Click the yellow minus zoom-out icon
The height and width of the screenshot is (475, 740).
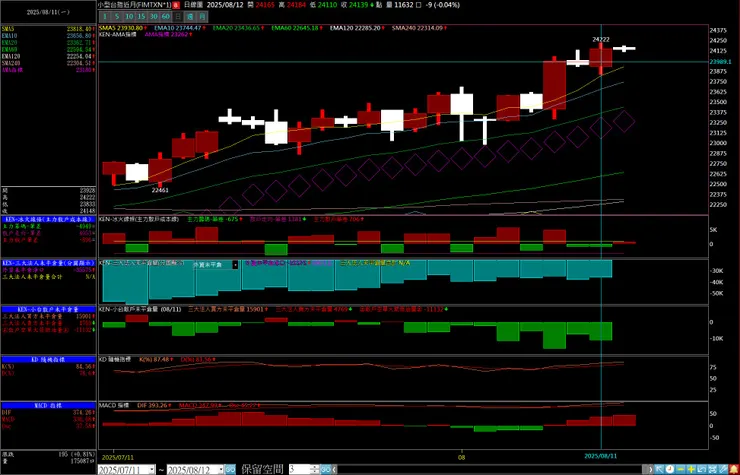pos(681,469)
